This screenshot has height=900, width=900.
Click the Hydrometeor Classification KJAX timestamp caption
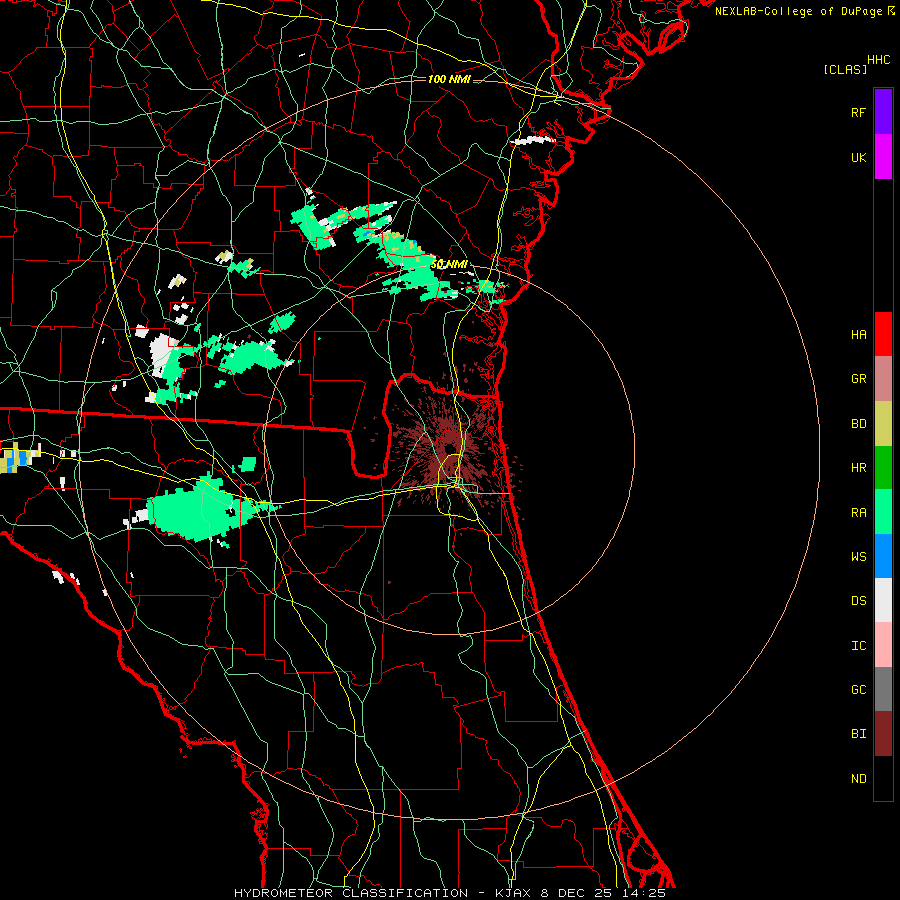(449, 893)
